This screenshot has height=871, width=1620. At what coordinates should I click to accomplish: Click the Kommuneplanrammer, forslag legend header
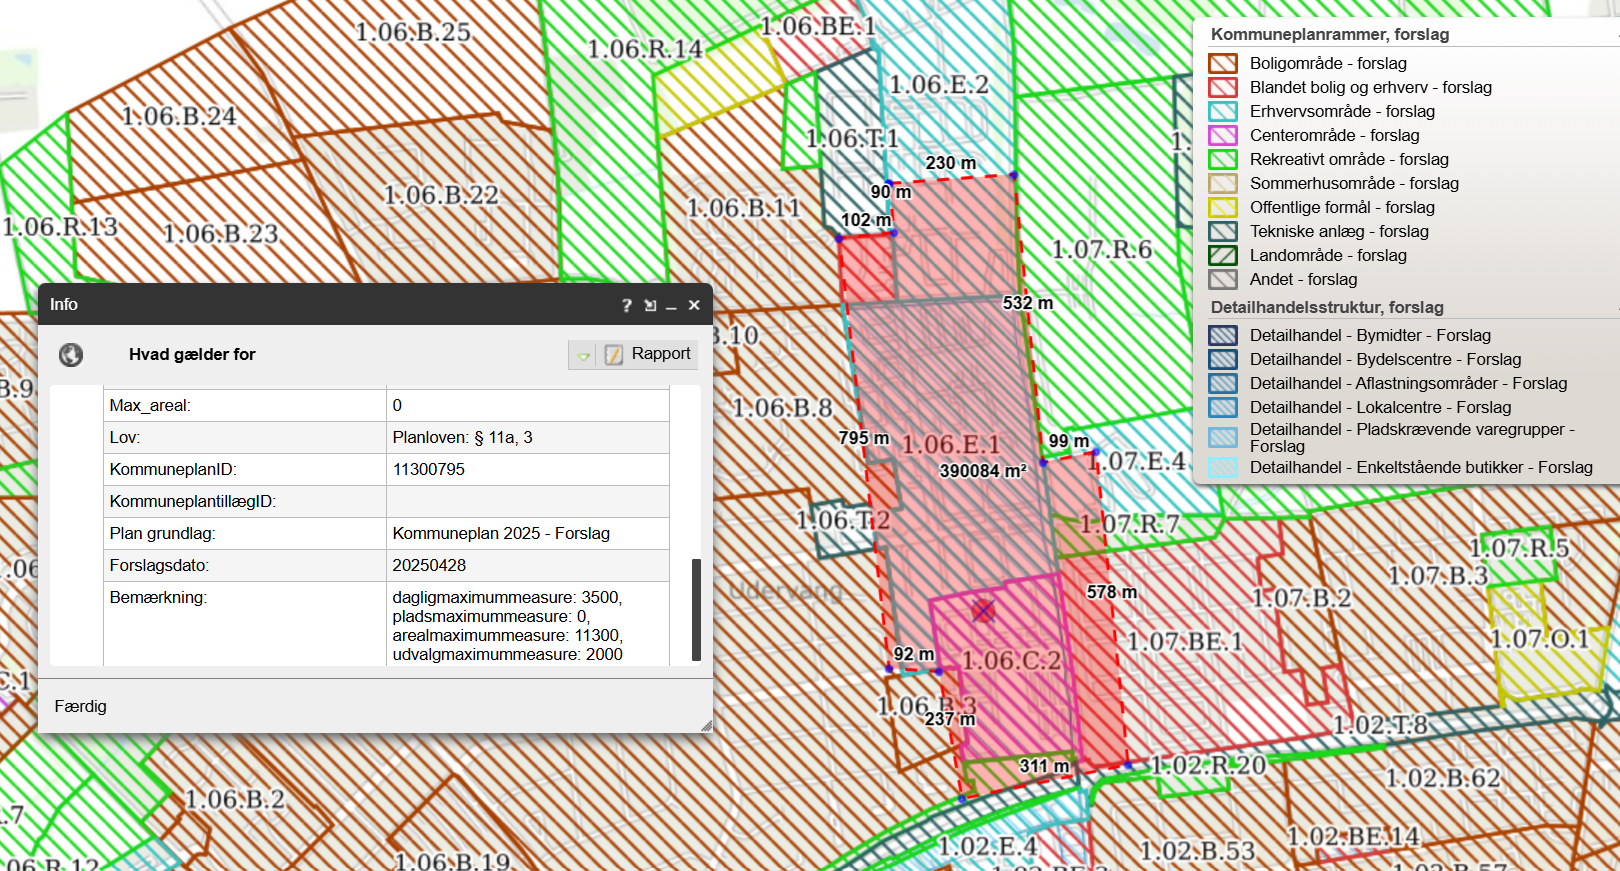point(1329,34)
